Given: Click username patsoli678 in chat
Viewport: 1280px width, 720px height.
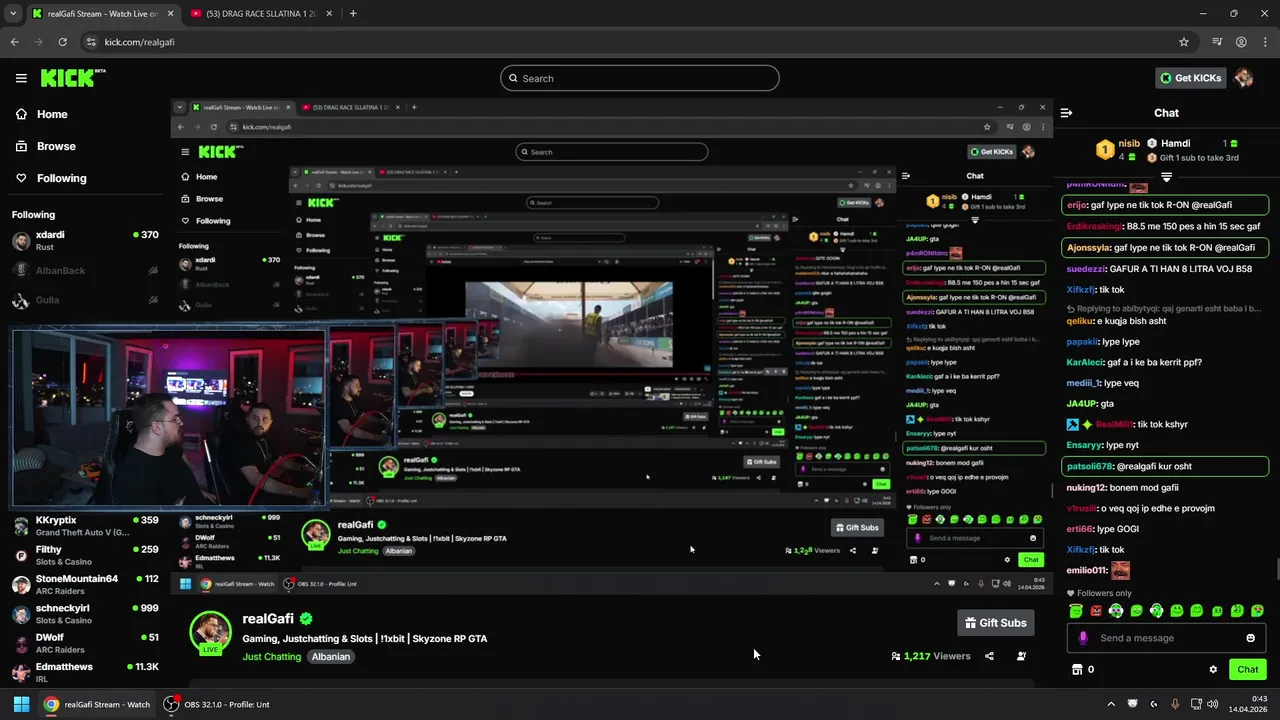Looking at the screenshot, I should coord(1090,466).
